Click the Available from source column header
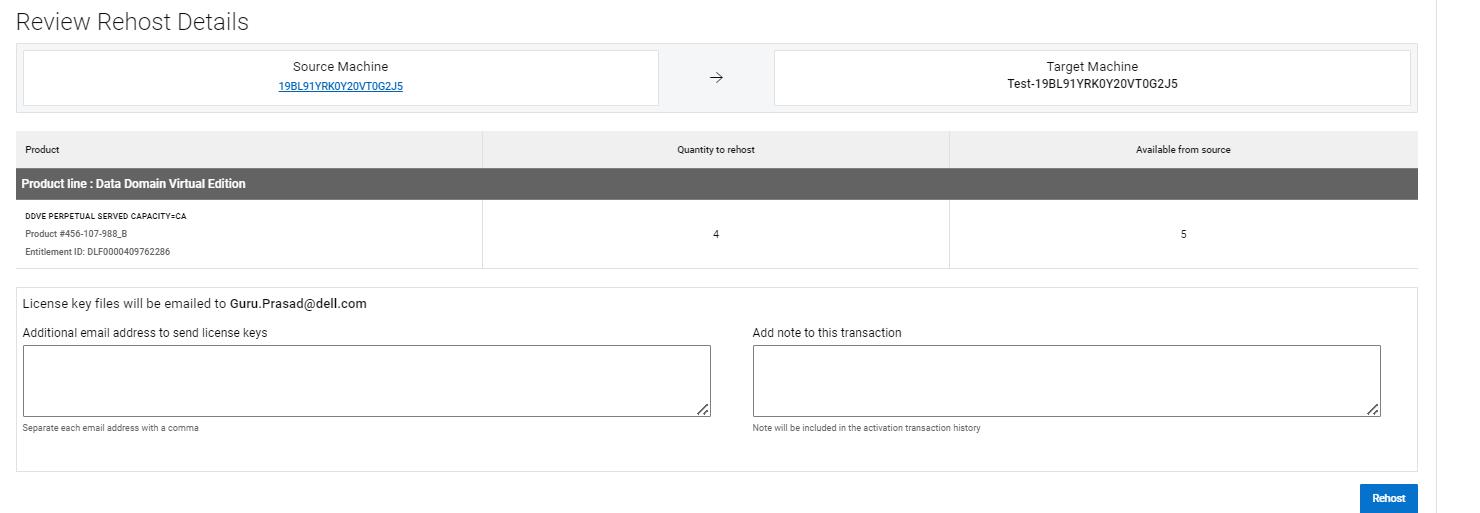This screenshot has width=1480, height=513. click(1183, 150)
